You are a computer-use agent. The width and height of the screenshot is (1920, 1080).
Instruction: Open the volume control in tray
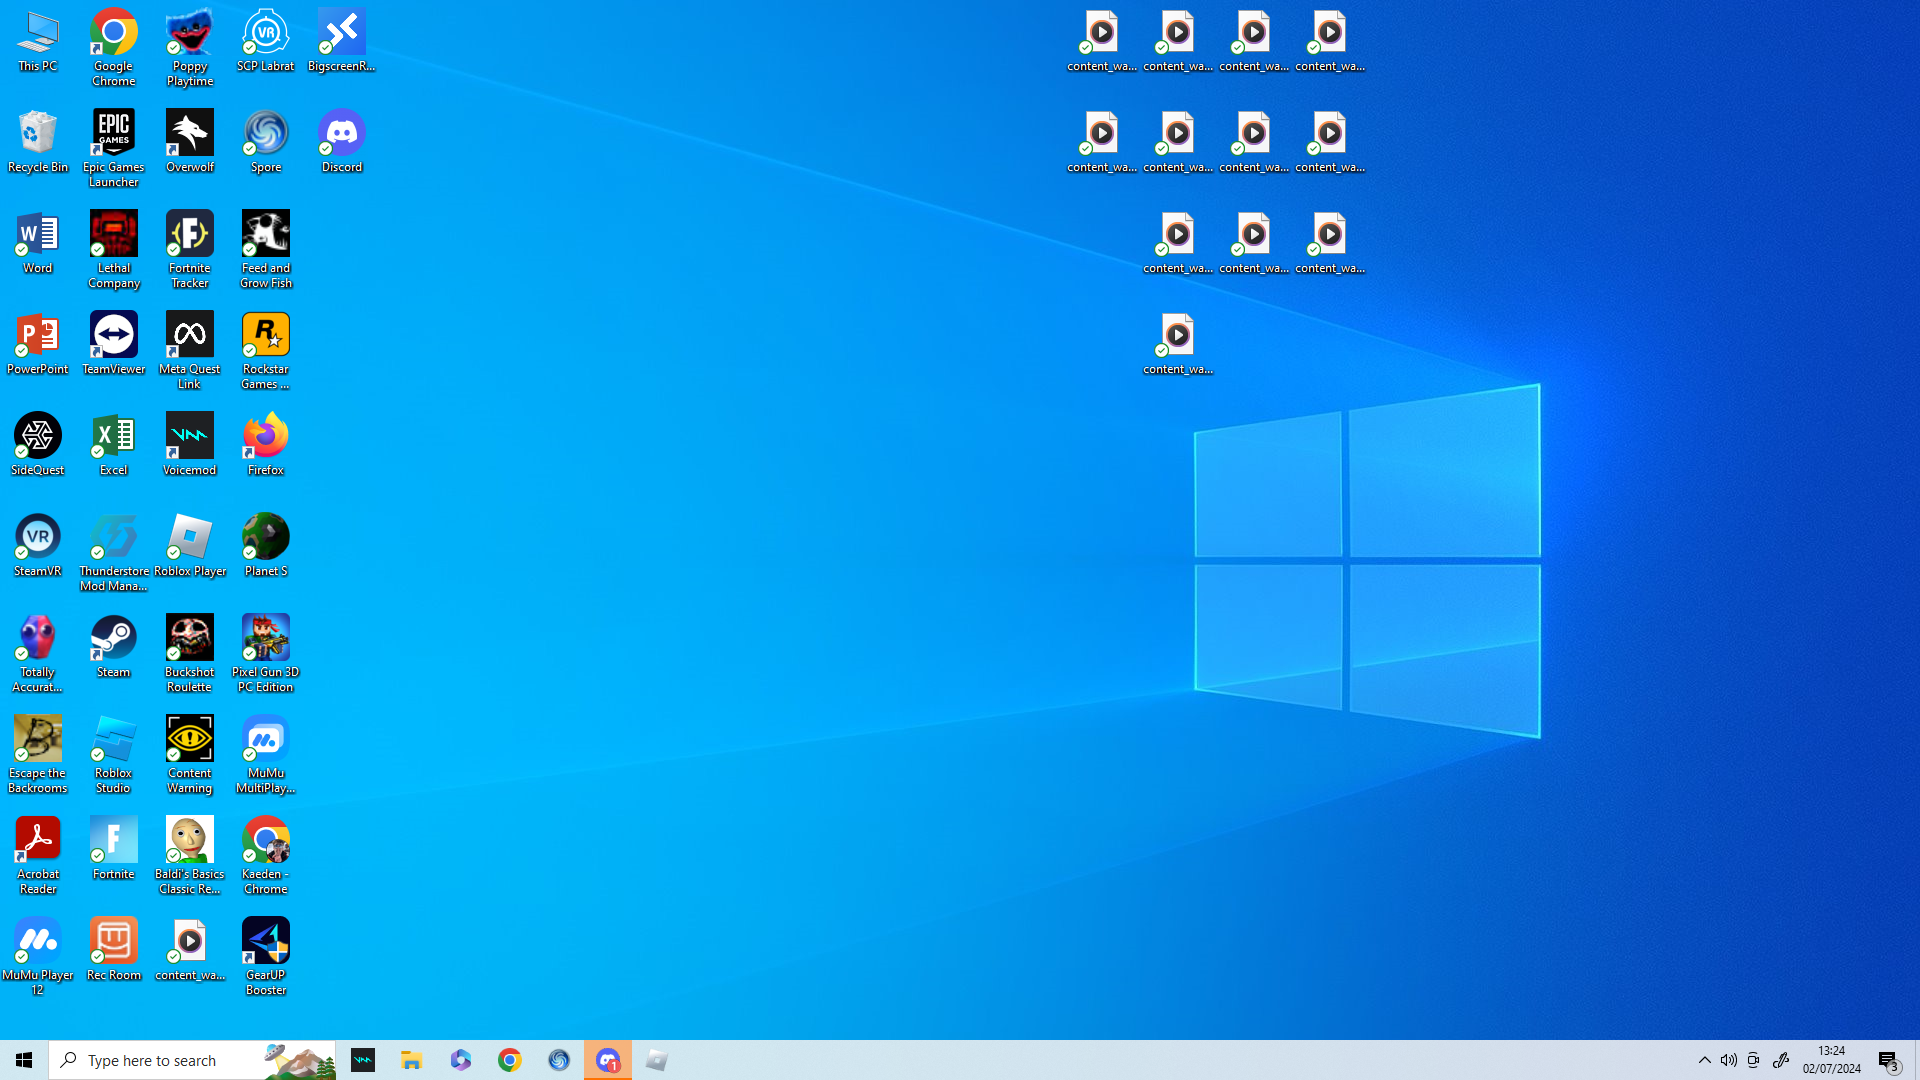point(1729,1060)
